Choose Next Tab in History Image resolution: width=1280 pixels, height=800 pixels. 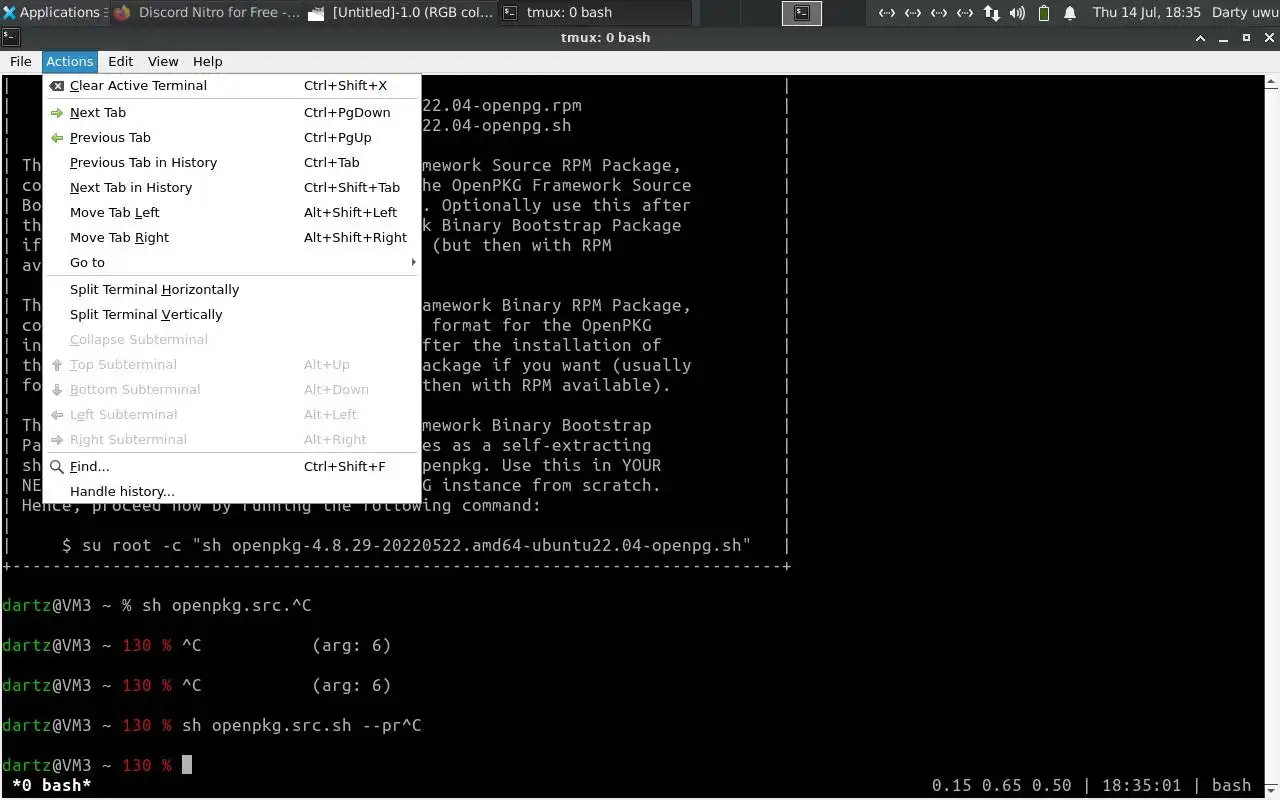pyautogui.click(x=232, y=188)
